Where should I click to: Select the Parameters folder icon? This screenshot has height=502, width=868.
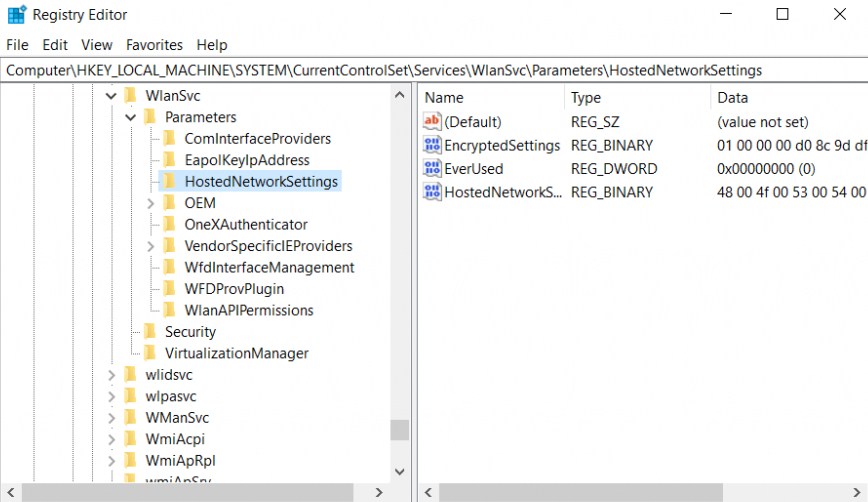click(150, 117)
